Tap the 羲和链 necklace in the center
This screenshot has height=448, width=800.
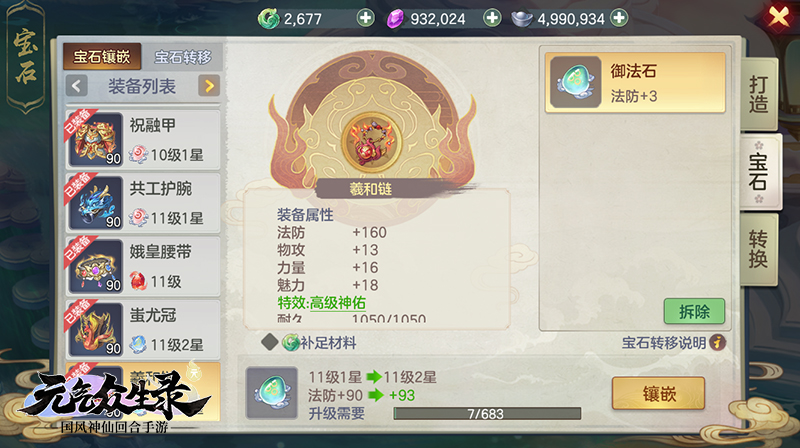click(x=371, y=141)
